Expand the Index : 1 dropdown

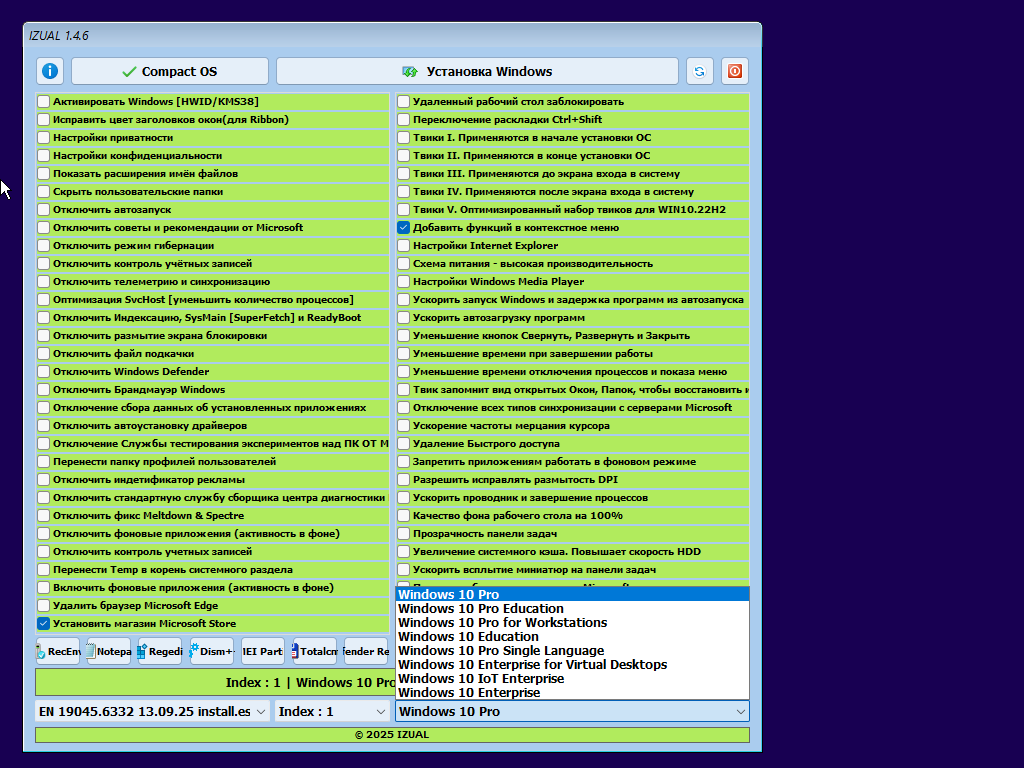coord(332,711)
